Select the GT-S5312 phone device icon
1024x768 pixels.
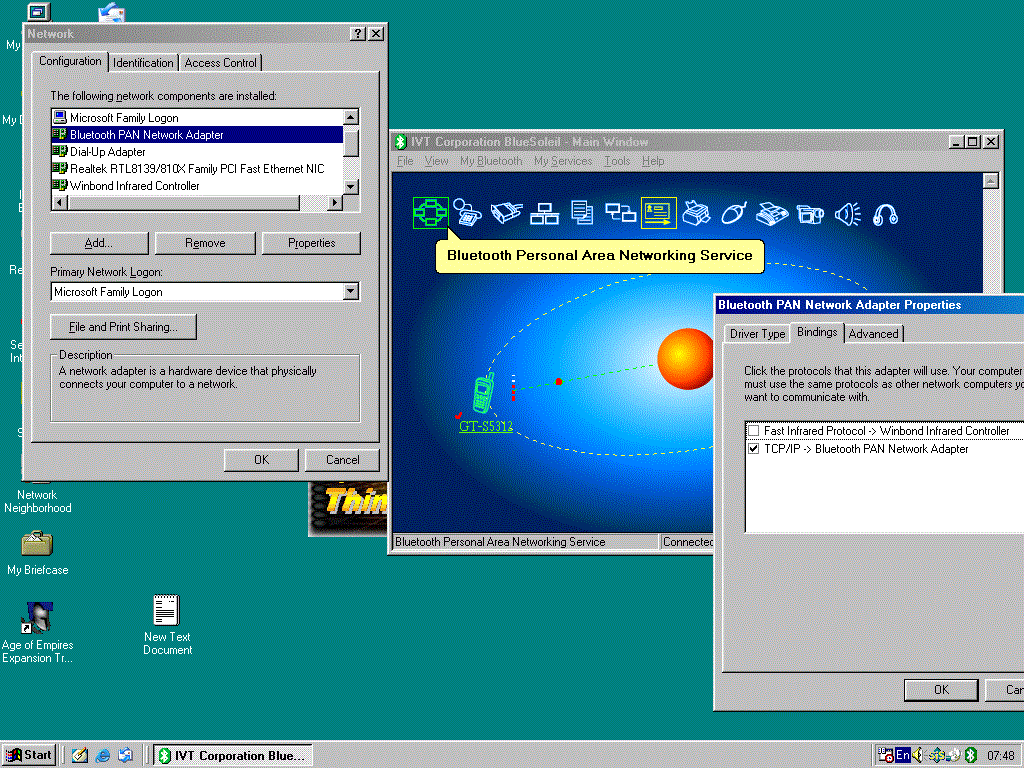(483, 392)
